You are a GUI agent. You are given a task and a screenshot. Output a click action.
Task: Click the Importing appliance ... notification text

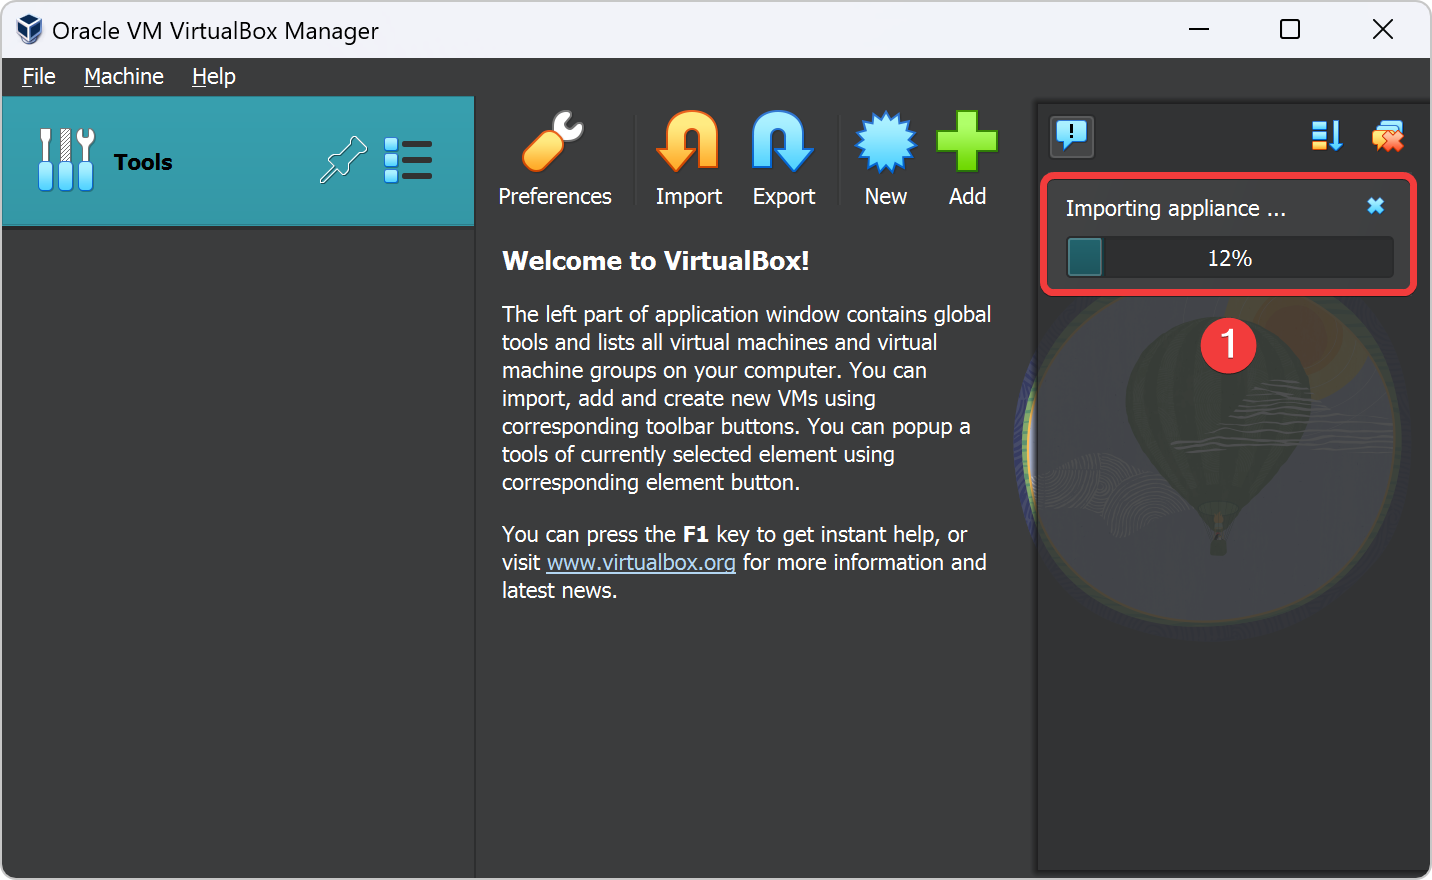[x=1176, y=208]
